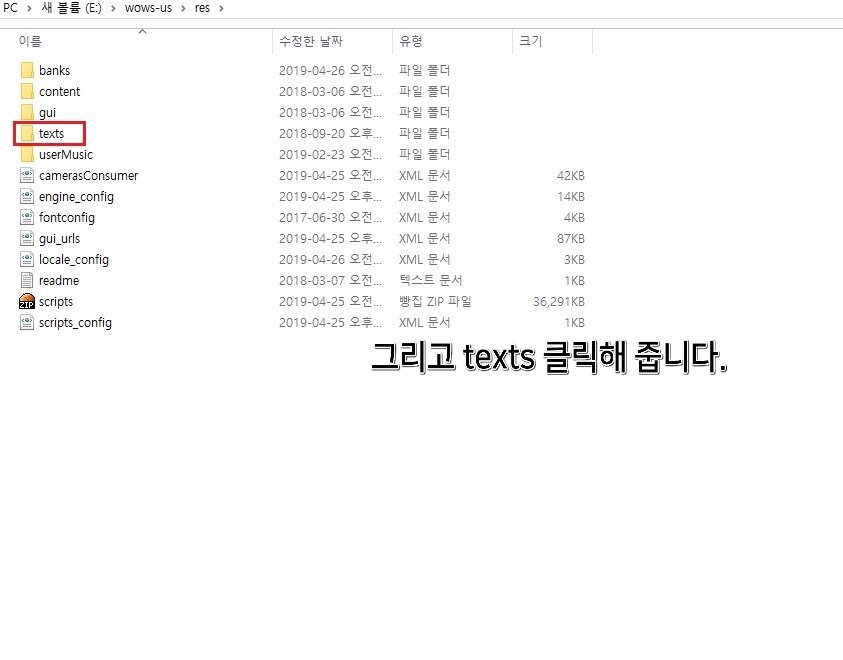Click the 2019-04-26 date of banks
843x660 pixels.
330,70
